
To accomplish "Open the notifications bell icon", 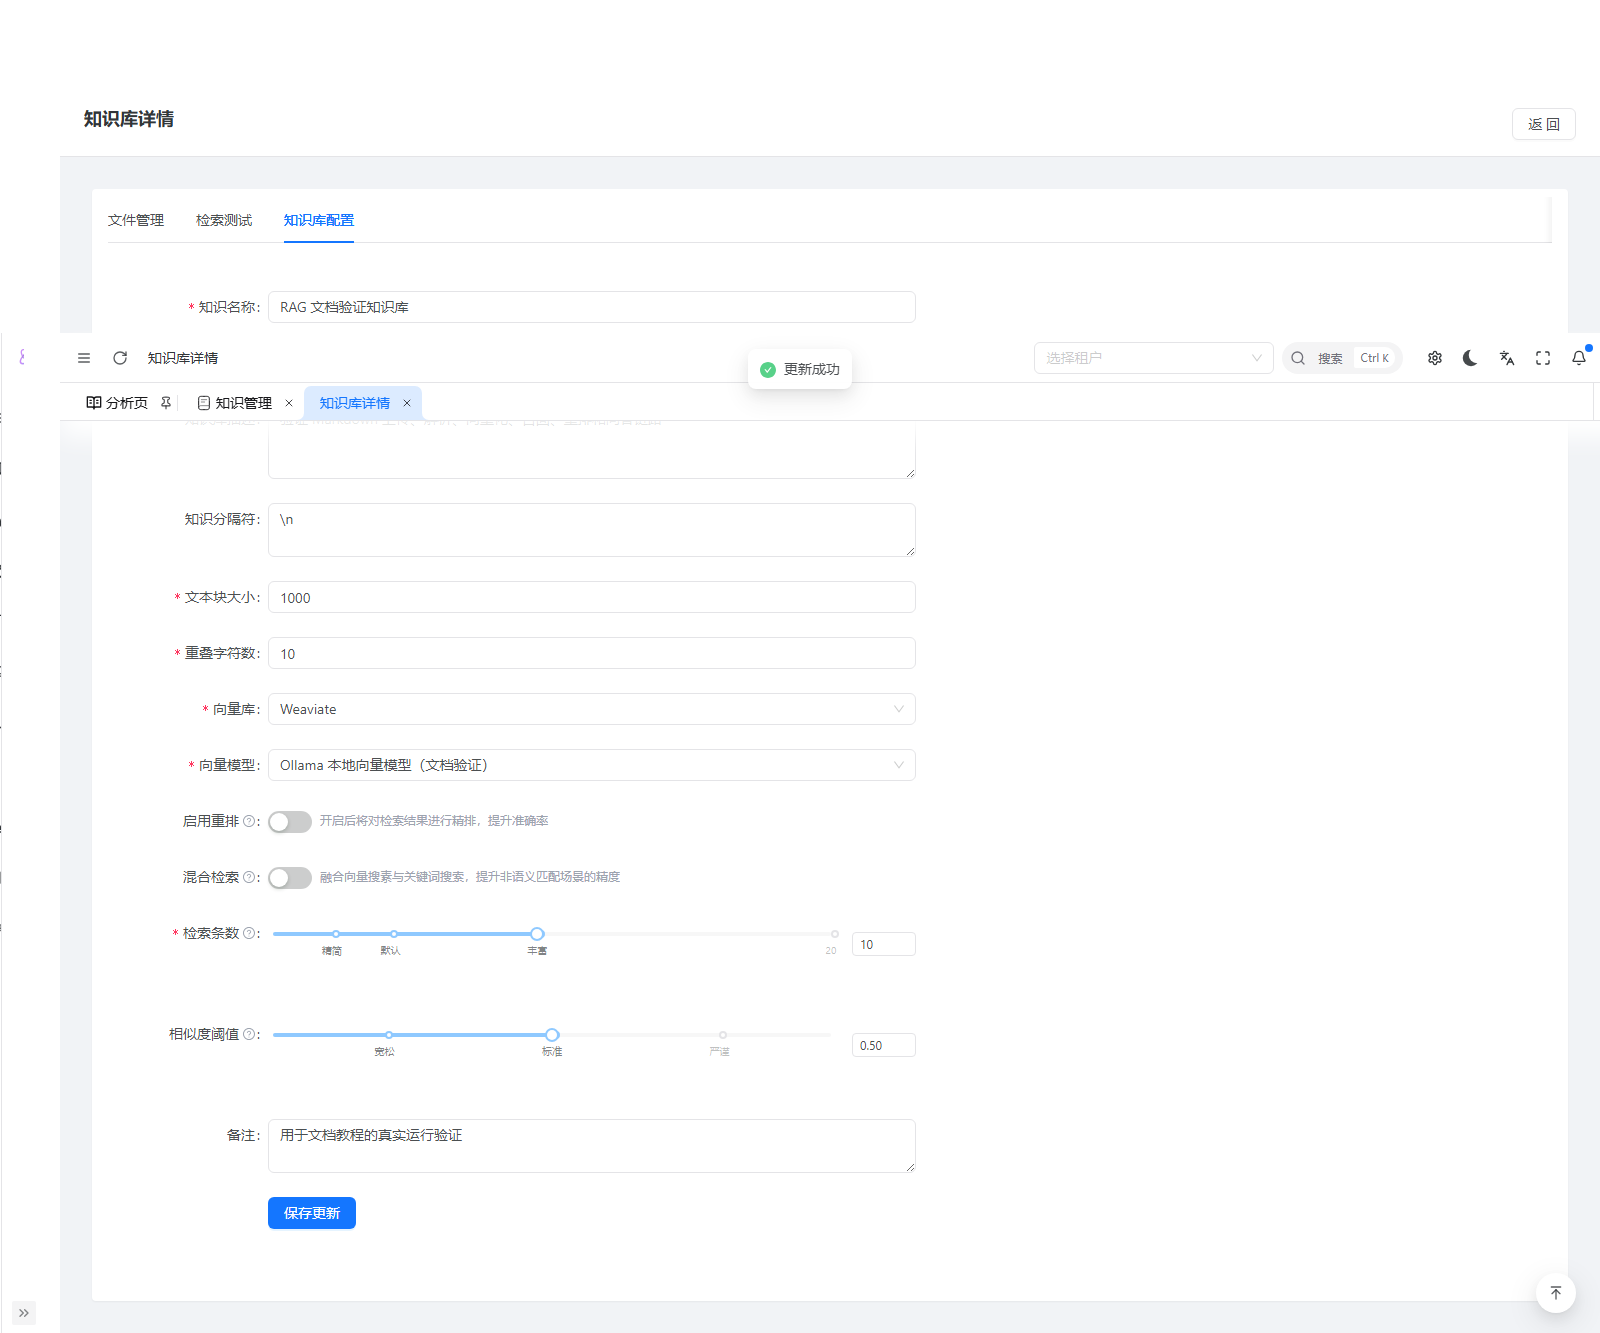I will 1579,358.
